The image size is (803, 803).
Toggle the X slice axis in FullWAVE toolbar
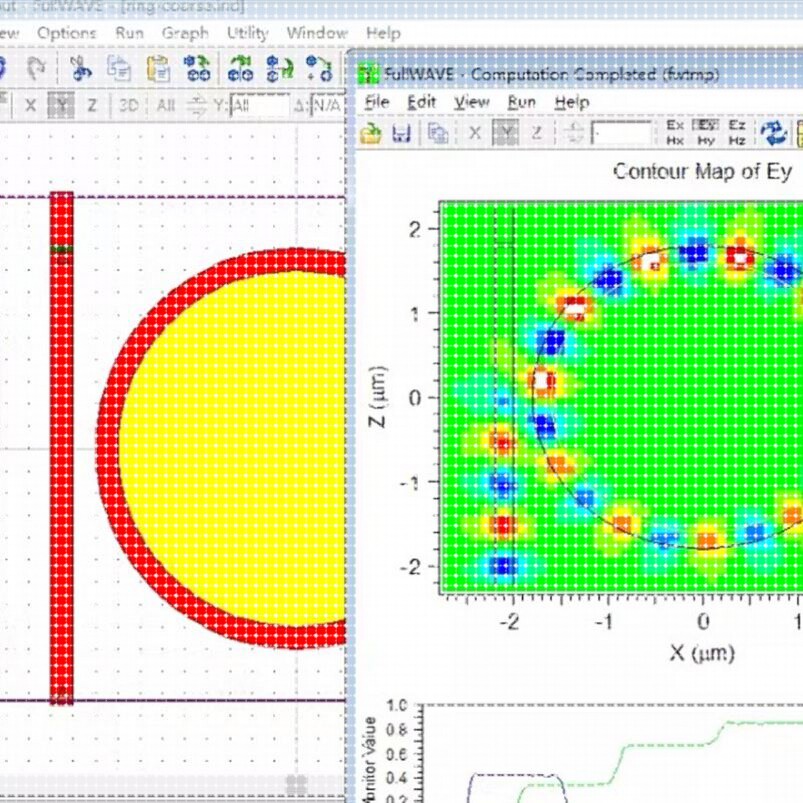pos(475,133)
